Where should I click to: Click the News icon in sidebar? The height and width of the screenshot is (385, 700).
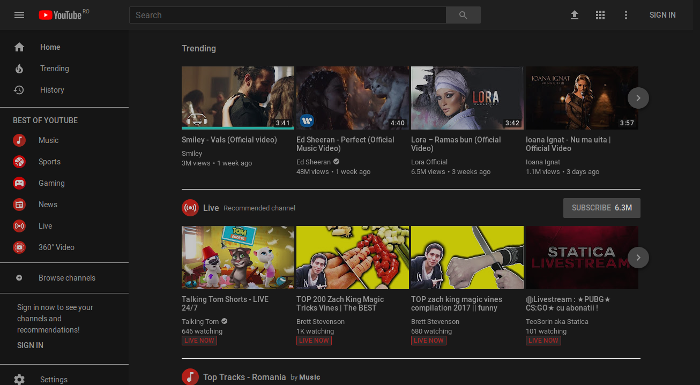click(19, 205)
